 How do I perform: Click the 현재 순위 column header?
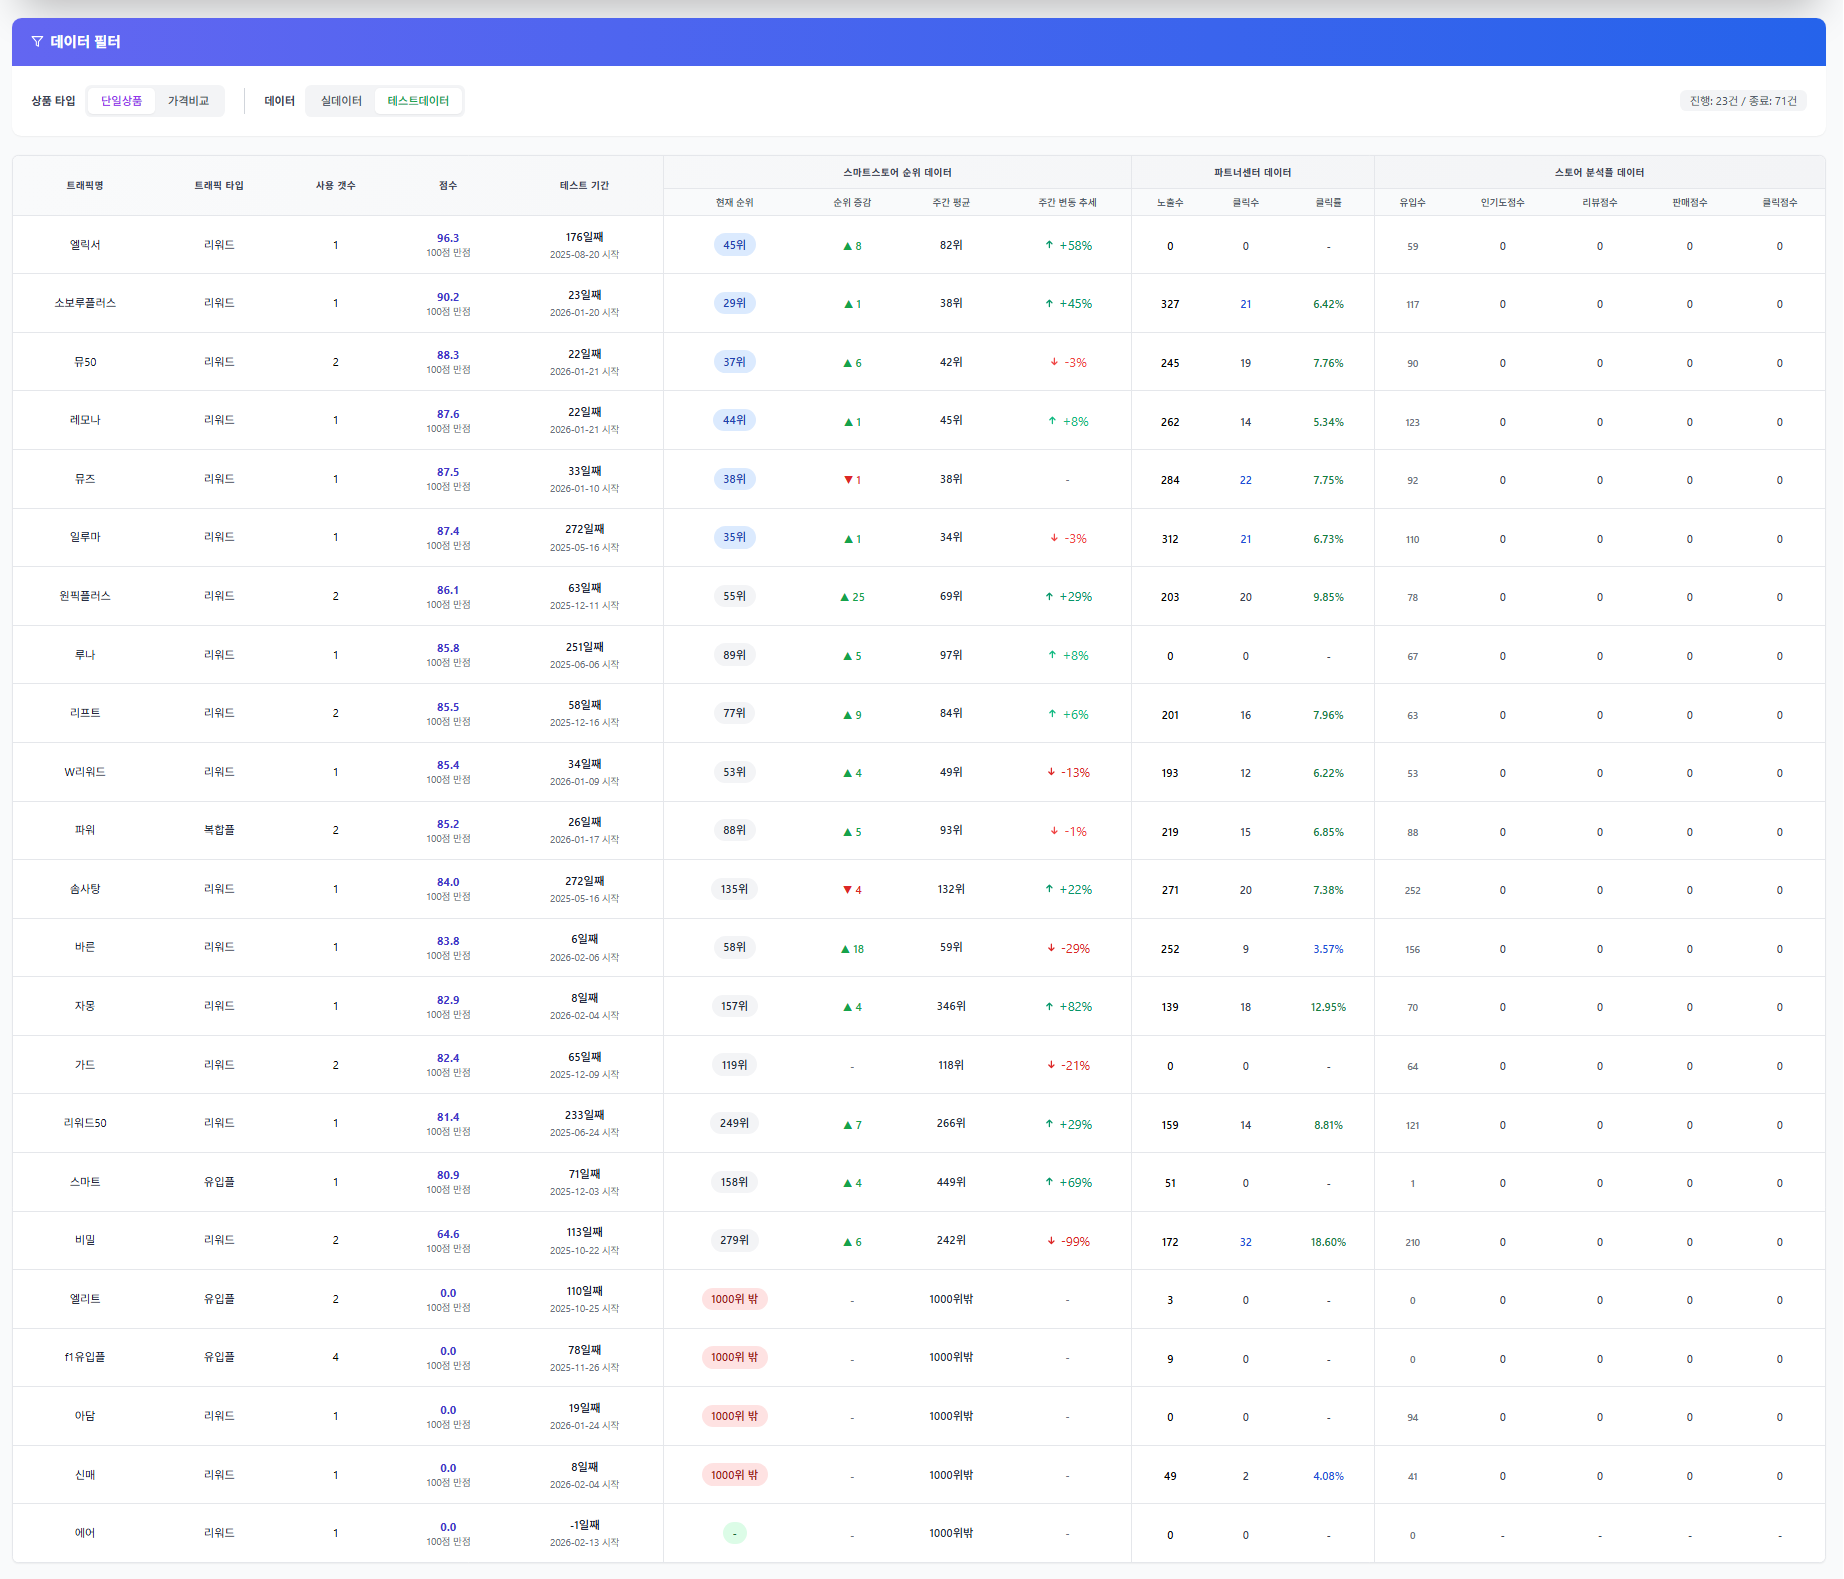(x=735, y=203)
